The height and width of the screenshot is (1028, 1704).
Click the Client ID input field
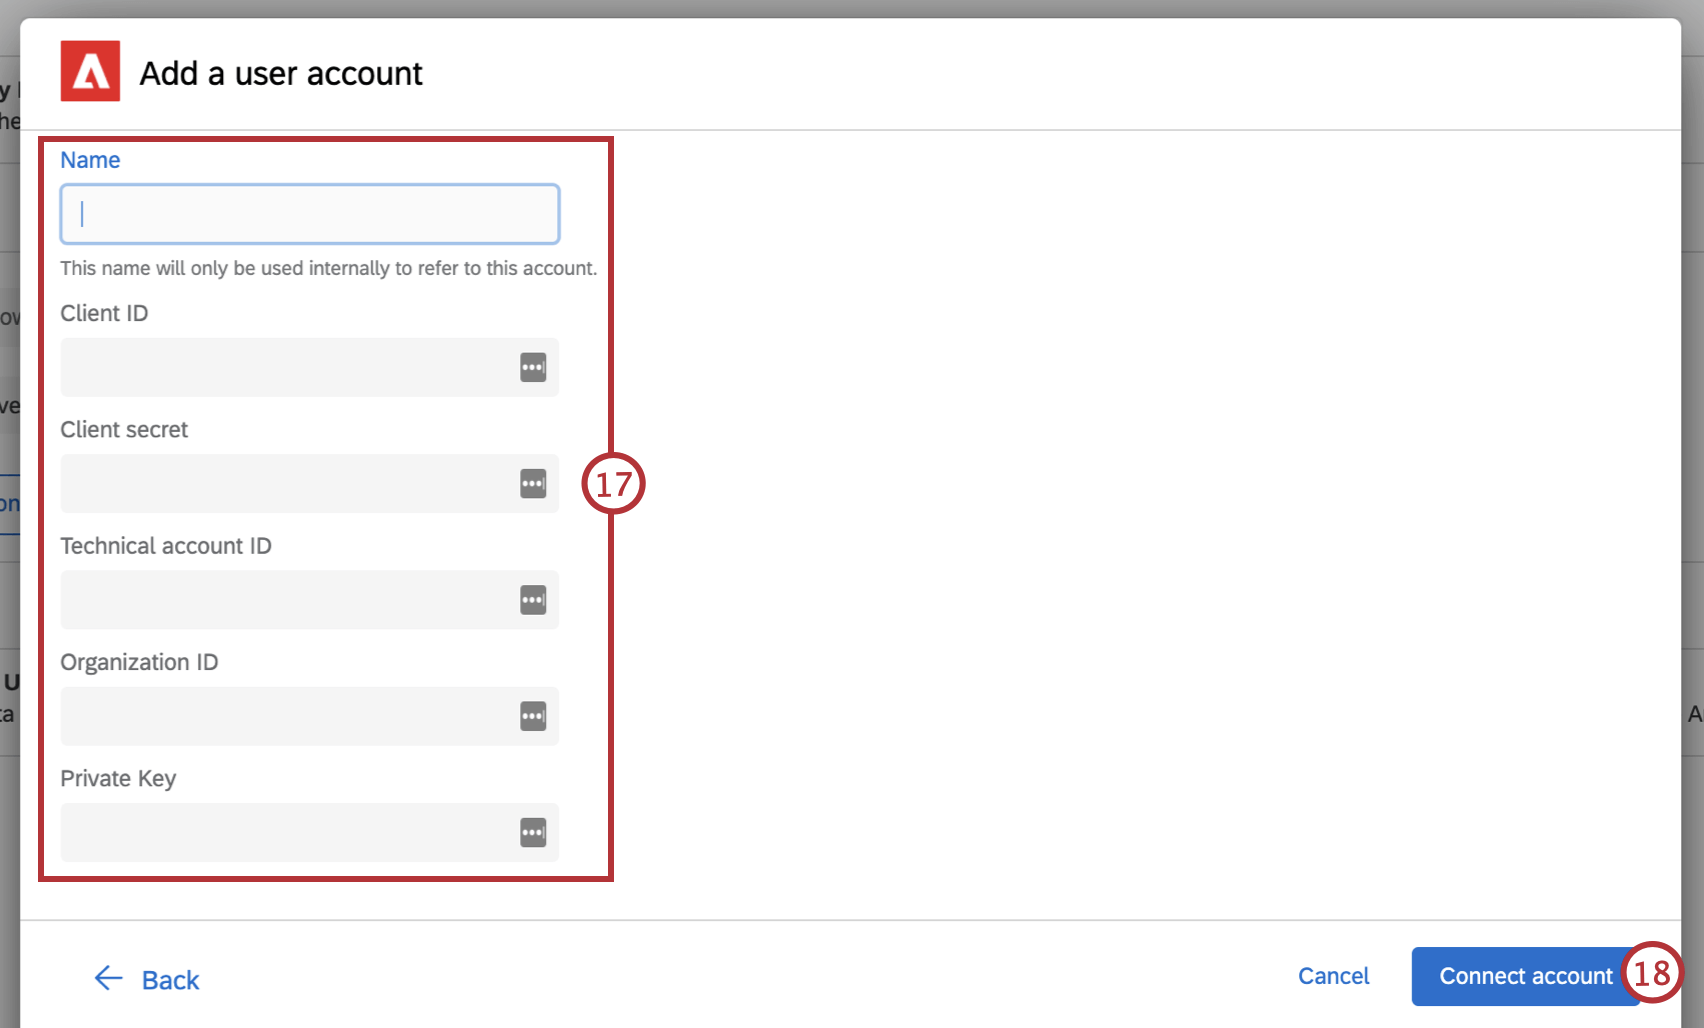tap(280, 367)
